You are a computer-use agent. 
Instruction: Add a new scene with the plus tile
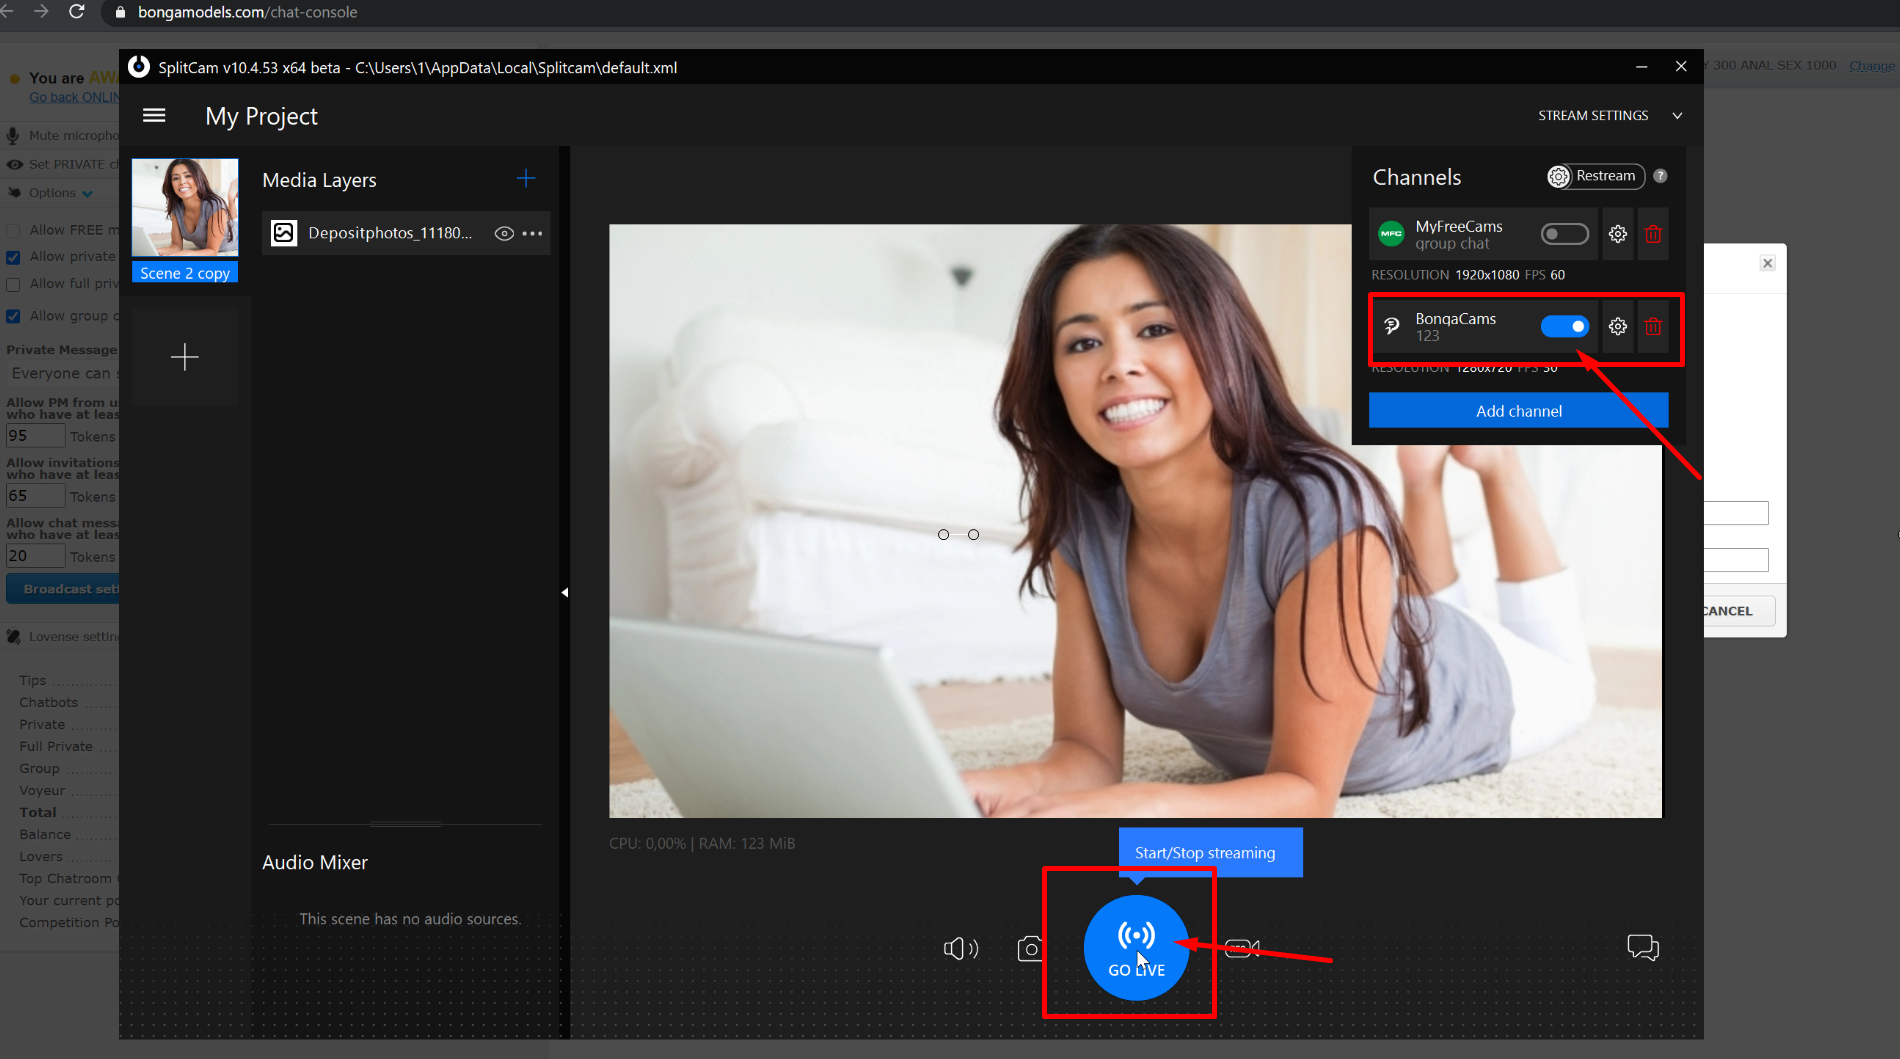pyautogui.click(x=185, y=357)
